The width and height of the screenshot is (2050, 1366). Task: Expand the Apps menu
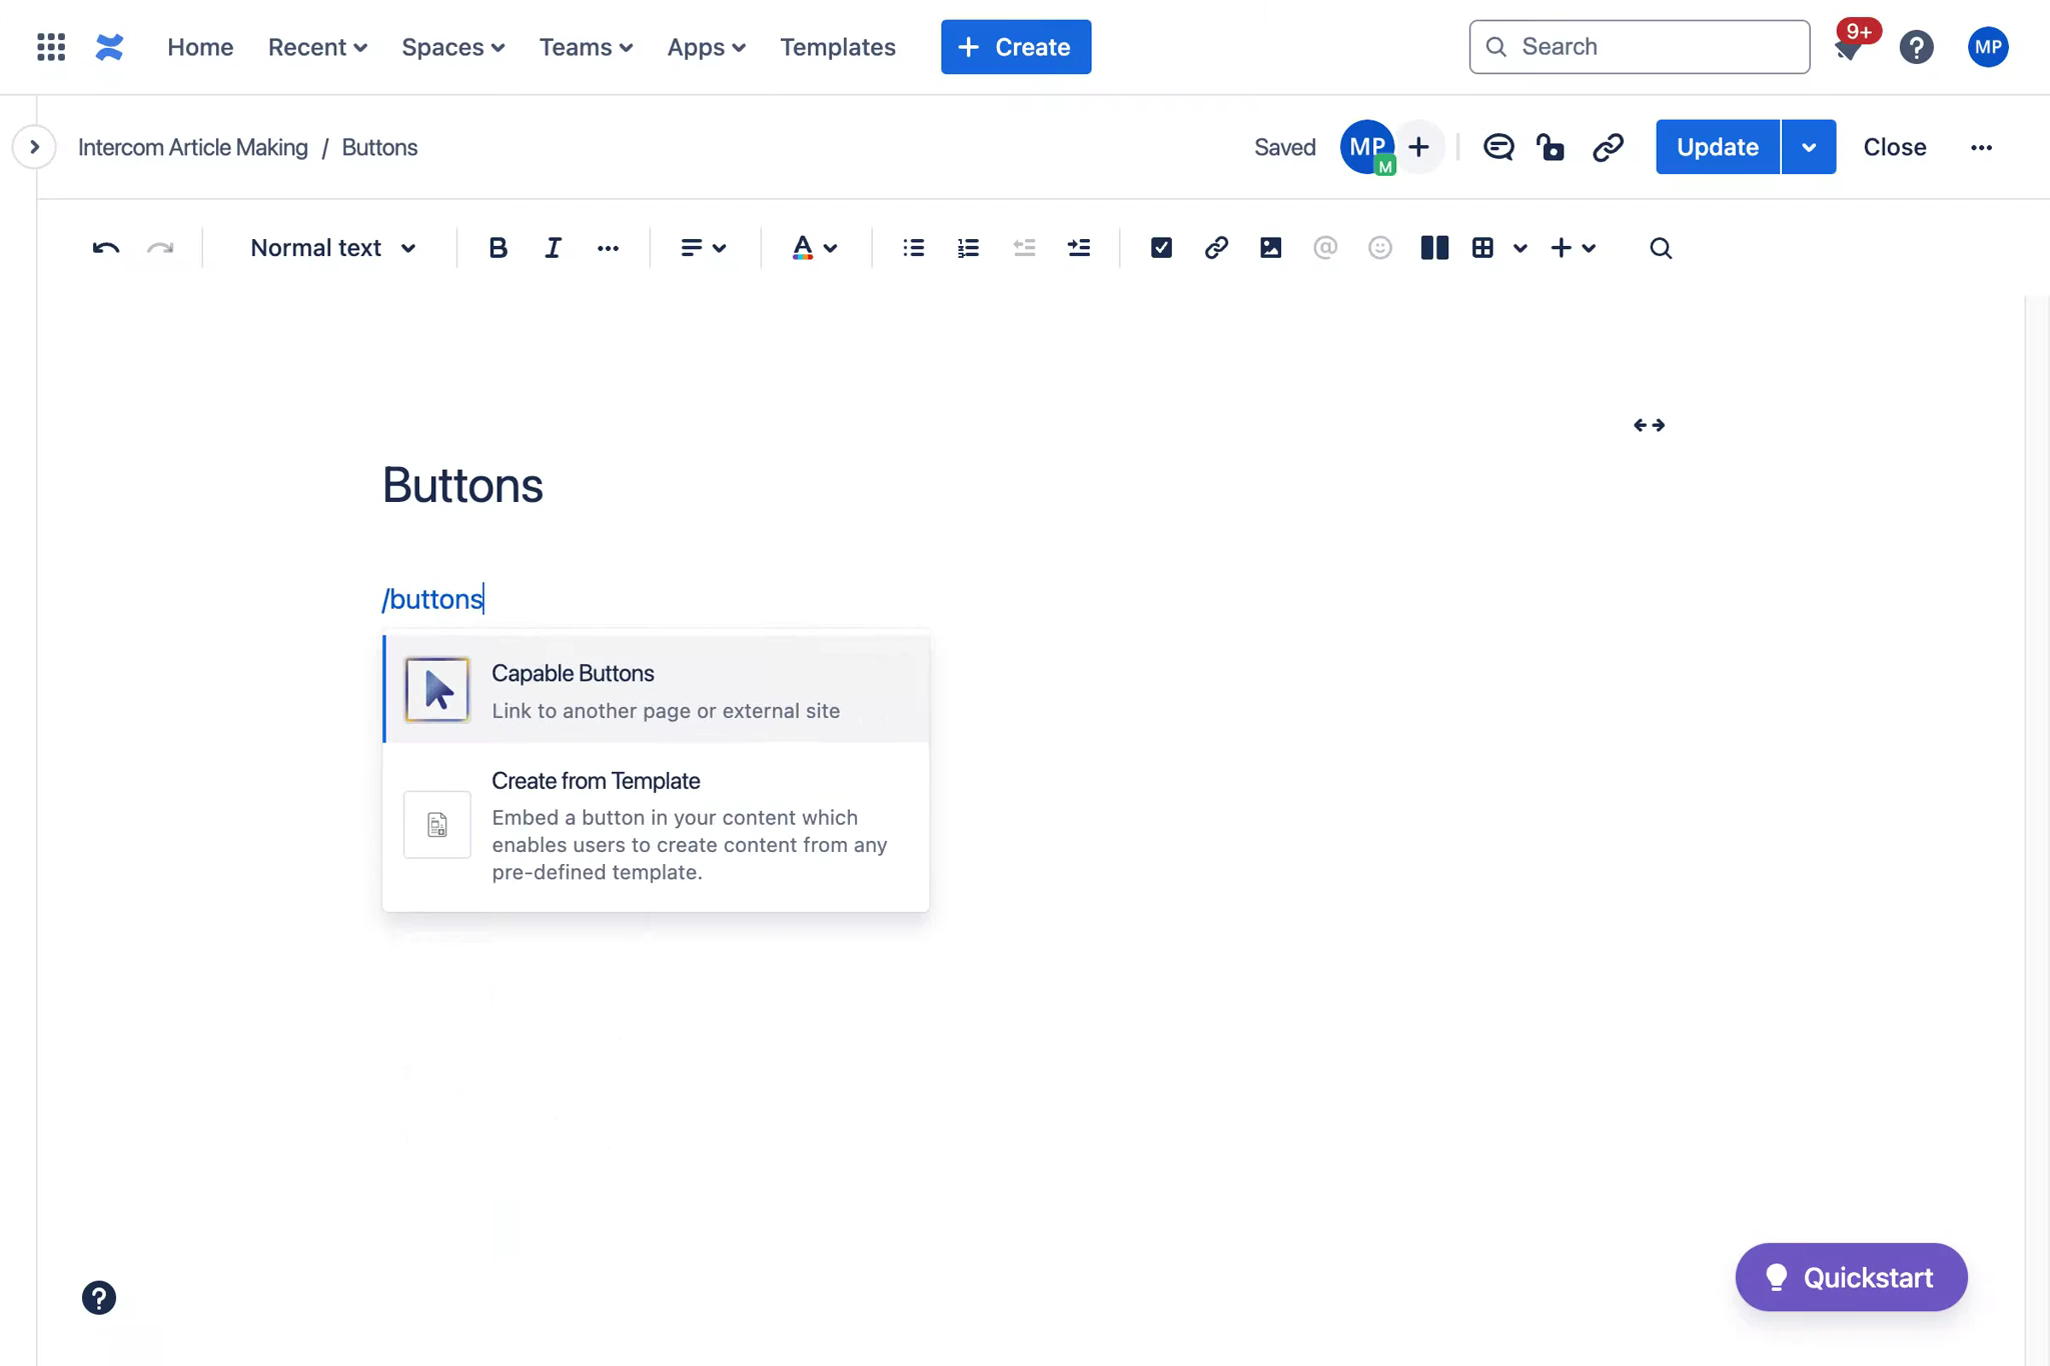click(706, 47)
